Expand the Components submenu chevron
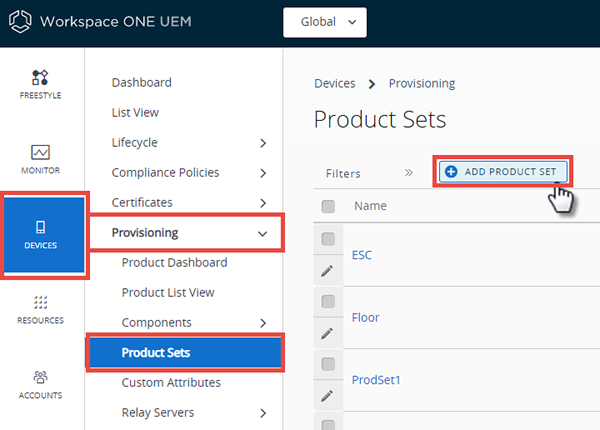600x430 pixels. [263, 323]
